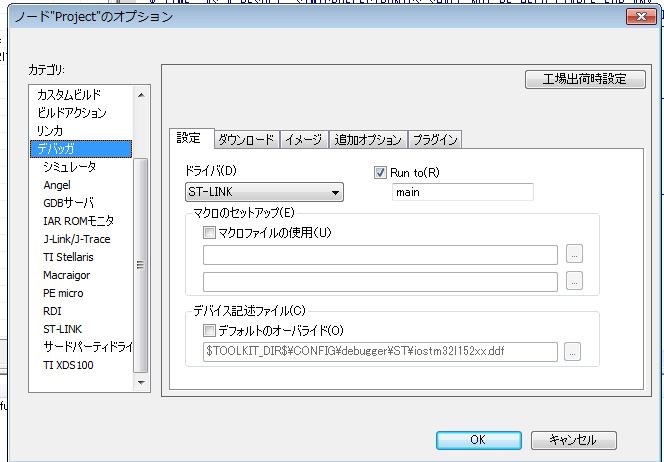Toggle the Run to(R) checkbox
664x462 pixels.
point(380,173)
